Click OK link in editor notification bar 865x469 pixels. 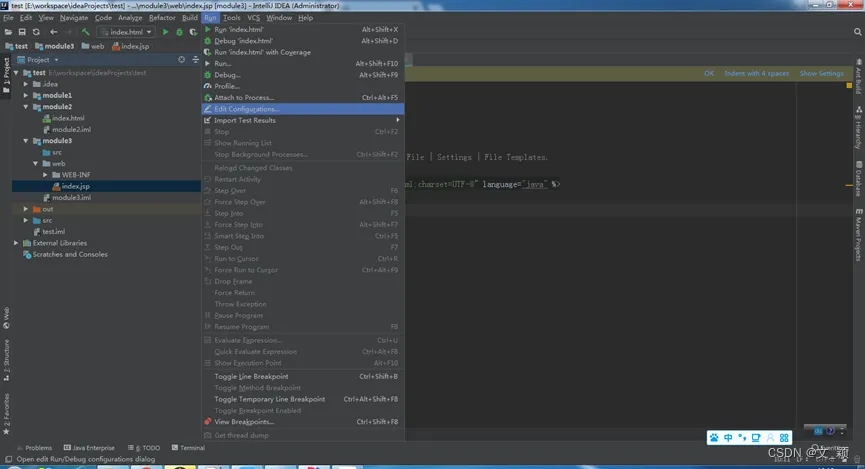coord(709,73)
